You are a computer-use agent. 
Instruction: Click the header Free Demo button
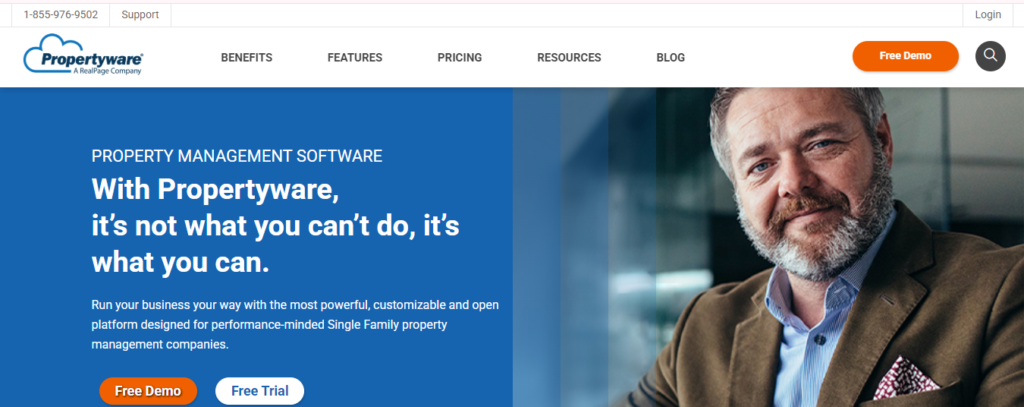(905, 56)
